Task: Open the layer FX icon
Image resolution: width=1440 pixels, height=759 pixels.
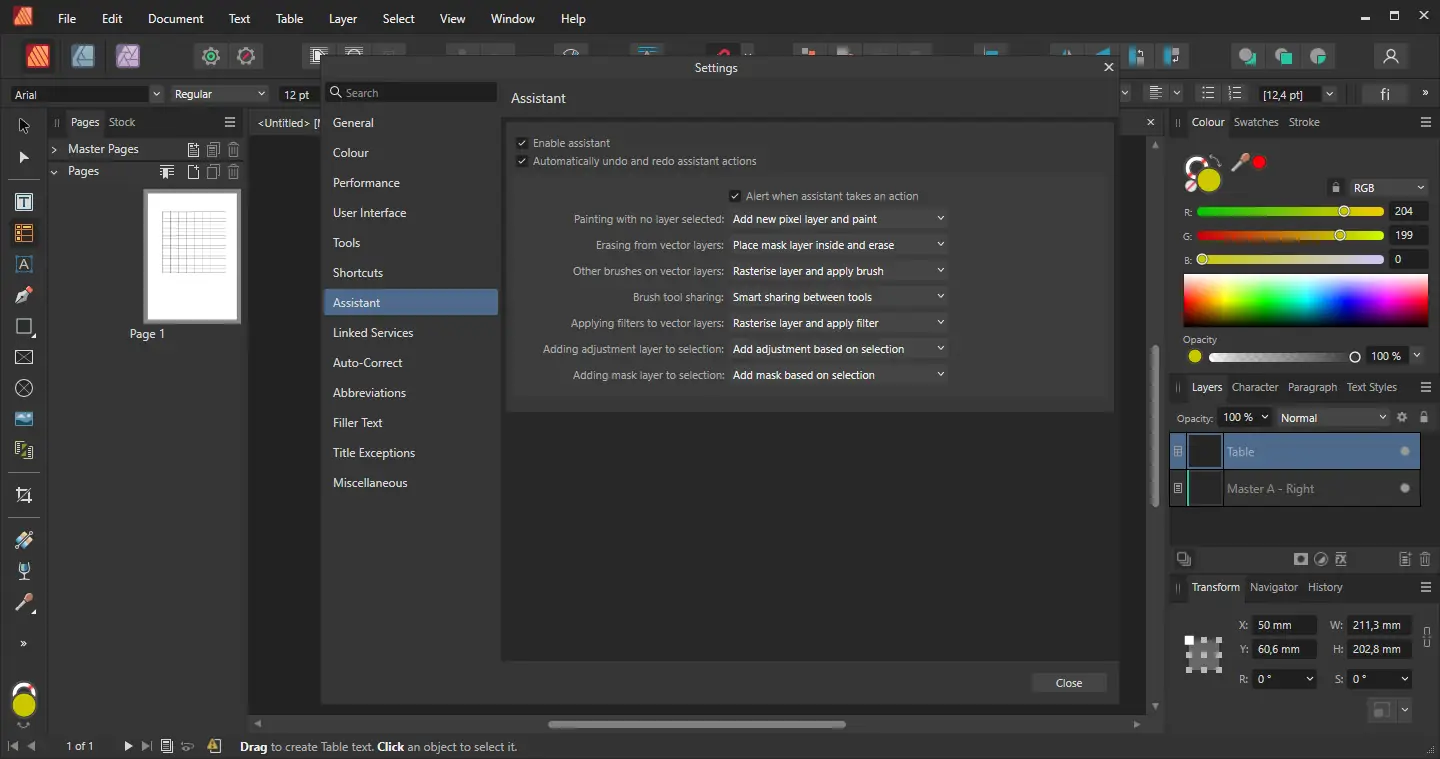Action: pyautogui.click(x=1341, y=560)
